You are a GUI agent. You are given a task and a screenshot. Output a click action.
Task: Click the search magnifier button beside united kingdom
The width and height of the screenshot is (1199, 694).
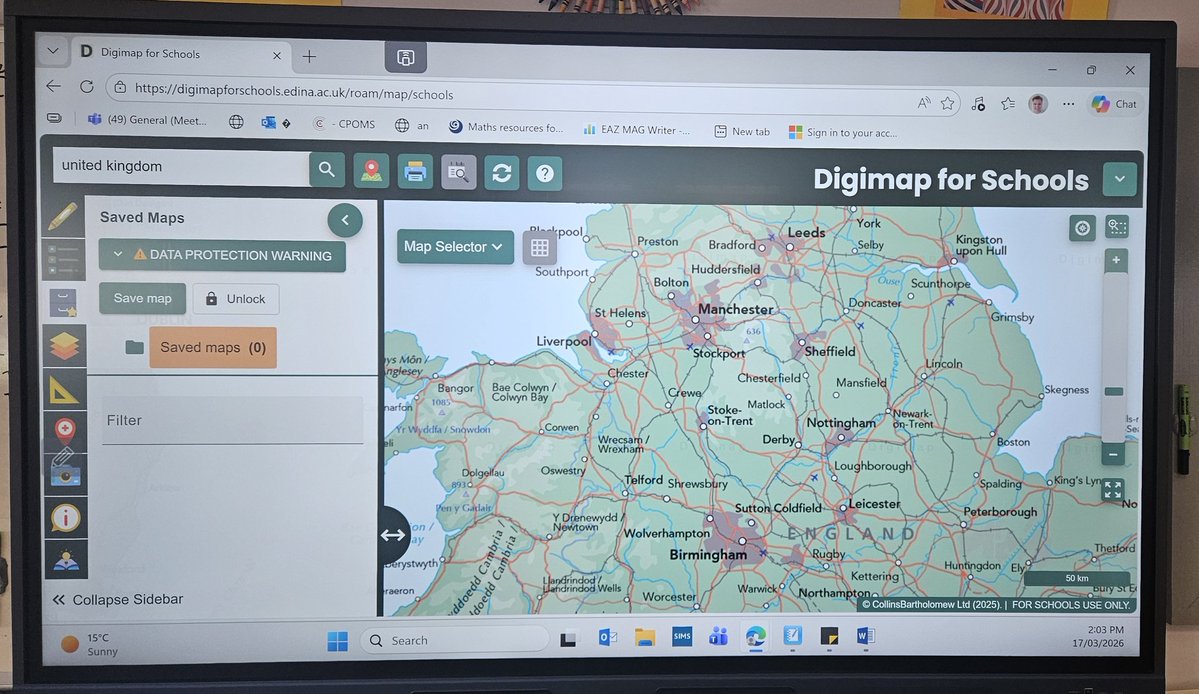point(327,170)
